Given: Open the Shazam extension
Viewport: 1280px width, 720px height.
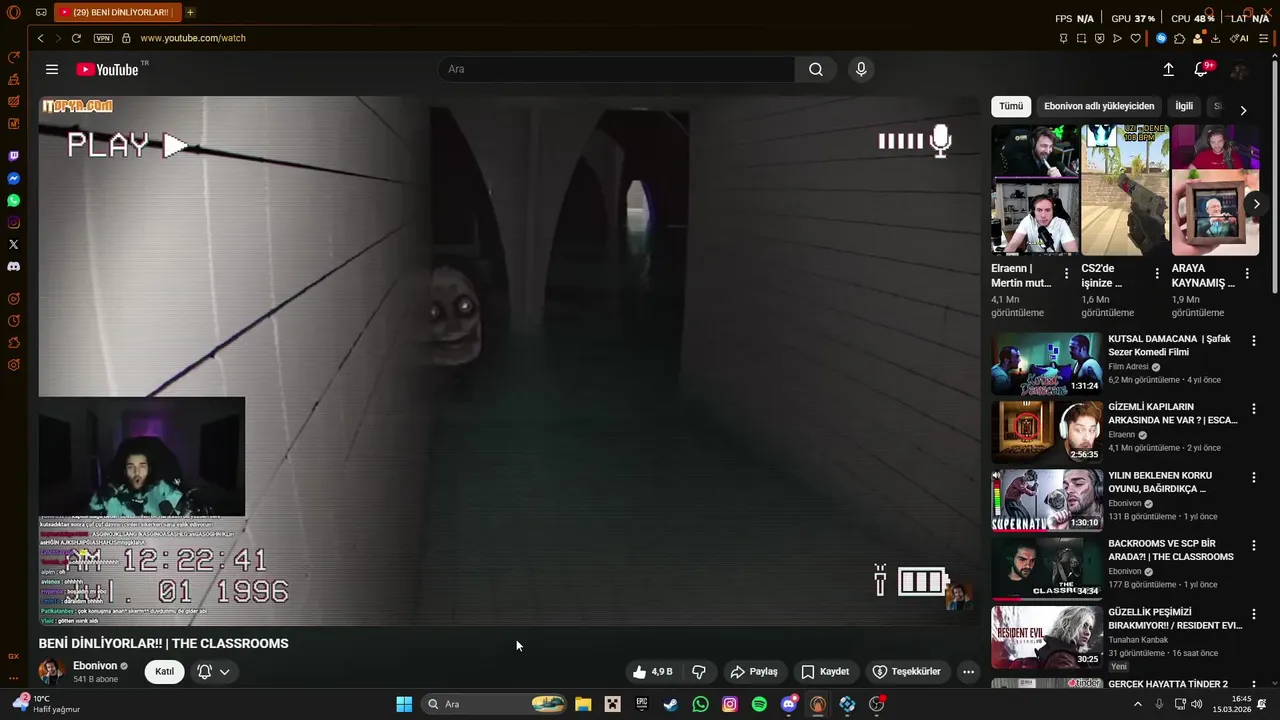Looking at the screenshot, I should pos(1161,38).
